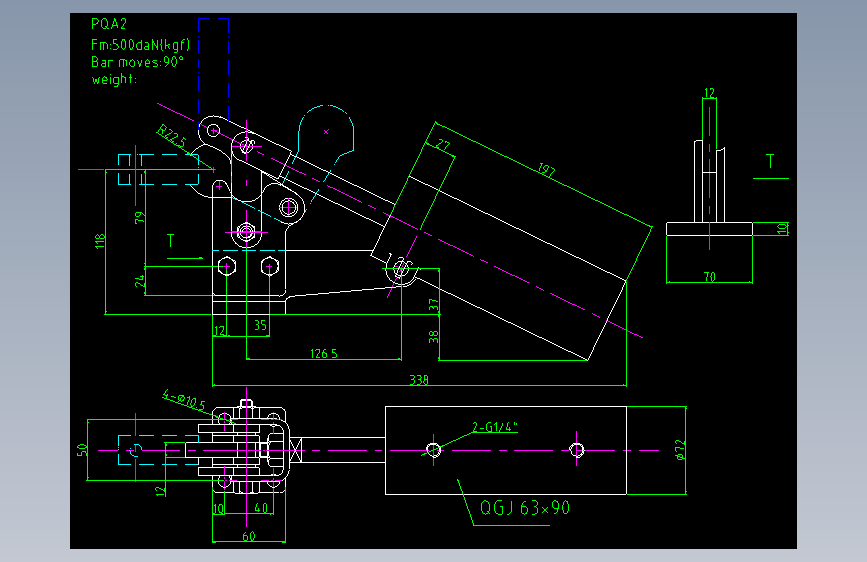
Task: Click the 4-Ø10.5 hole callout
Action: coord(184,400)
